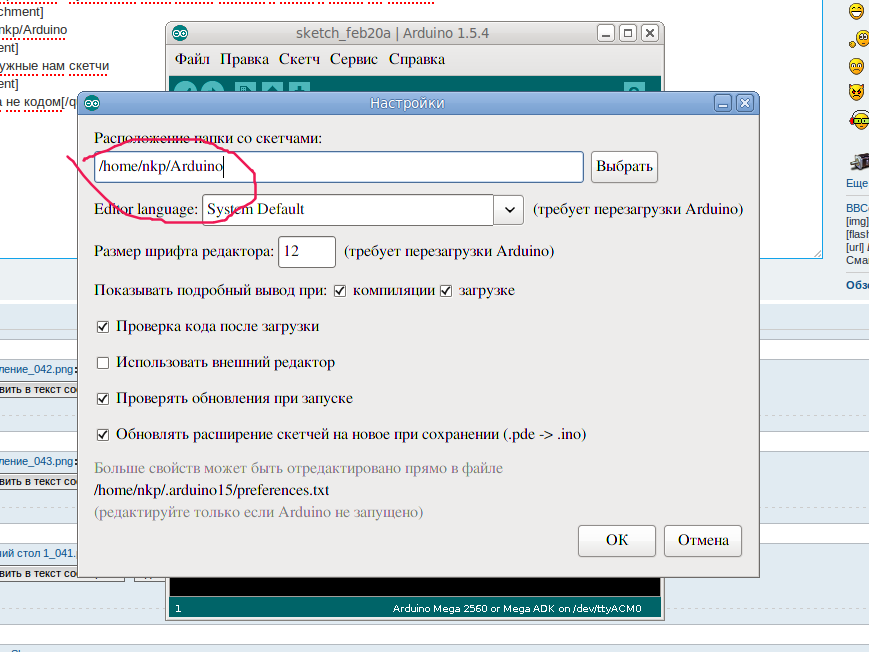Viewport: 869px width, 652px height.
Task: Uncheck Проверка кода после загрузки
Action: (x=103, y=327)
